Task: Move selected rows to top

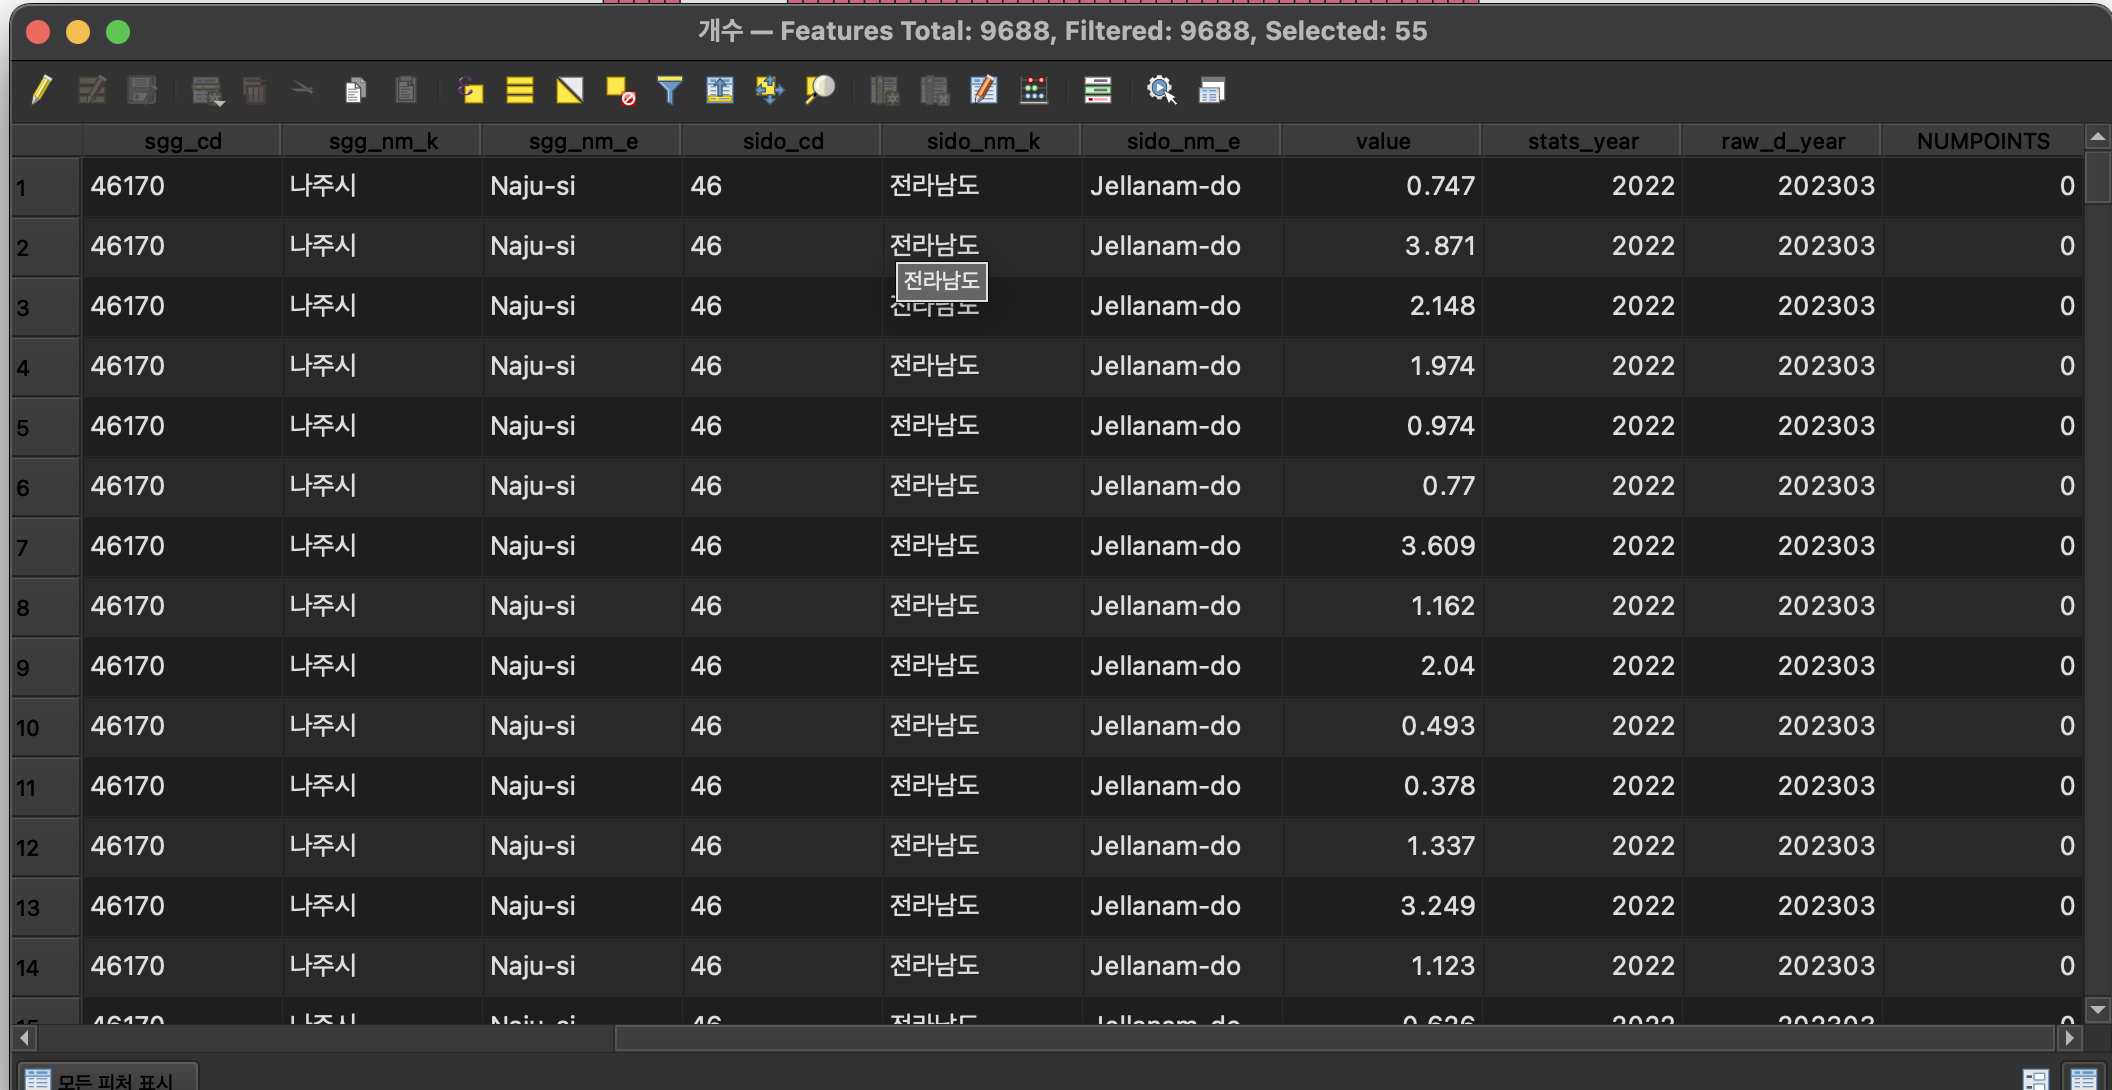Action: pyautogui.click(x=719, y=91)
